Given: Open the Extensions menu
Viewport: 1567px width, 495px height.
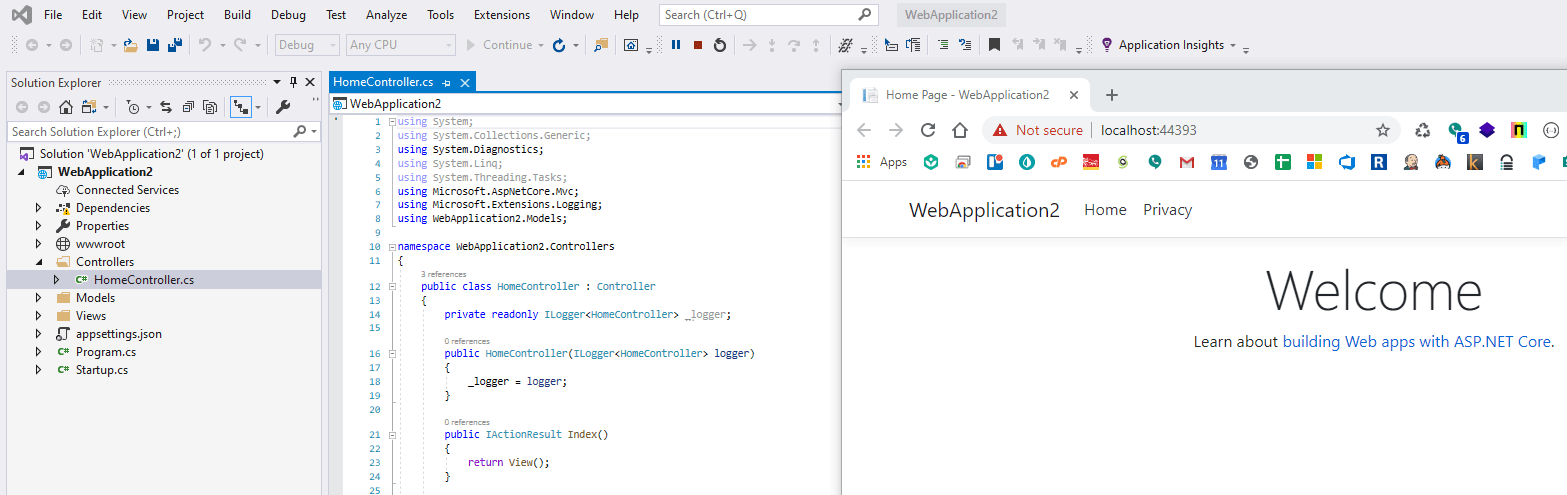Looking at the screenshot, I should tap(502, 15).
